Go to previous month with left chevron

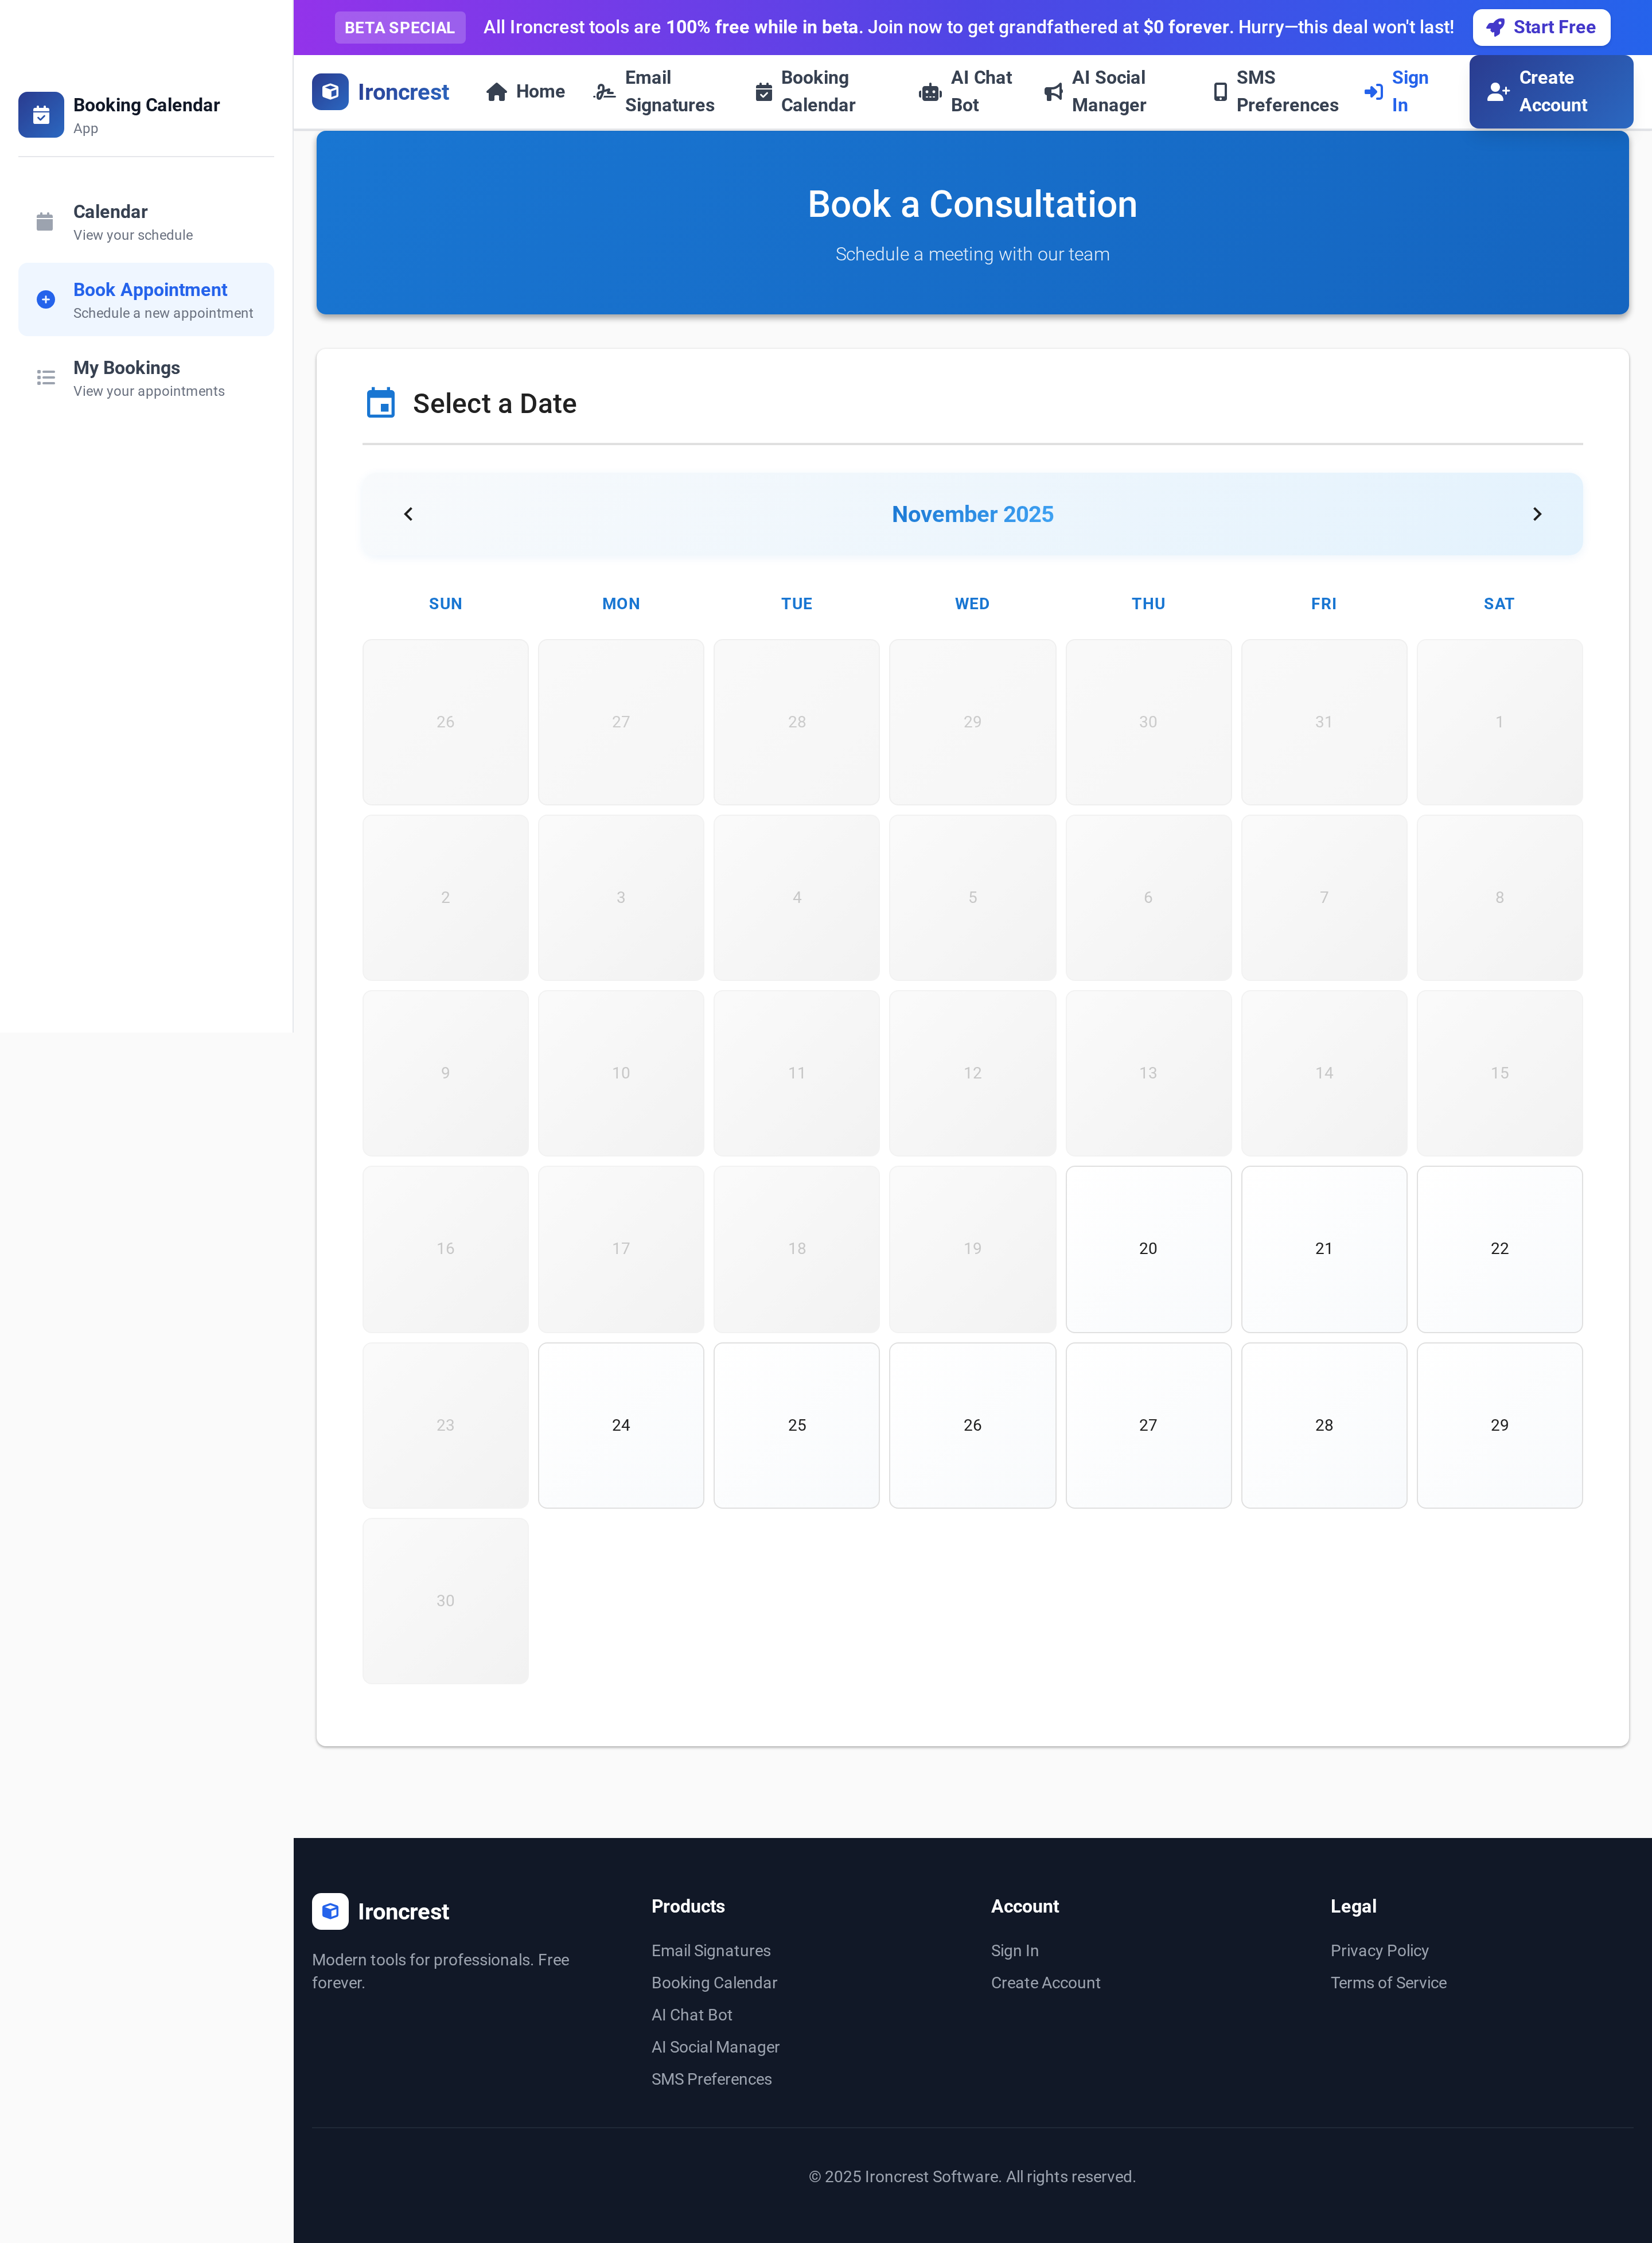point(408,513)
